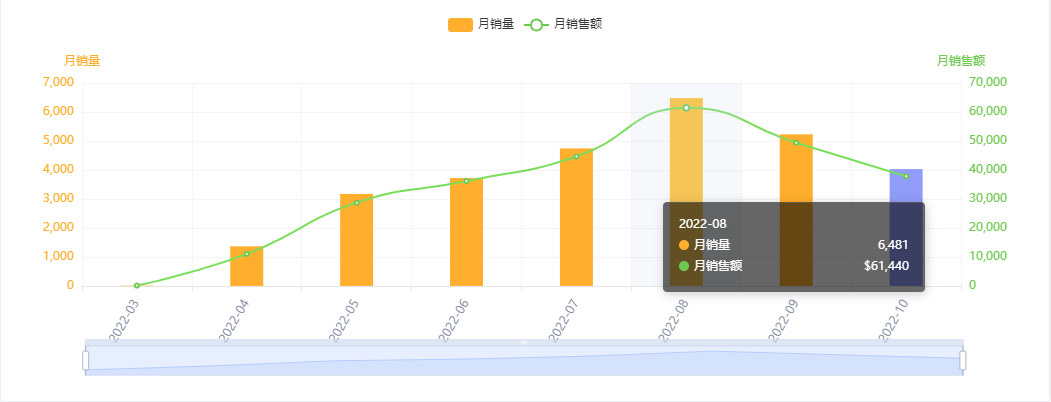Click the 2022-05 orange bar
This screenshot has width=1051, height=402.
(x=357, y=241)
